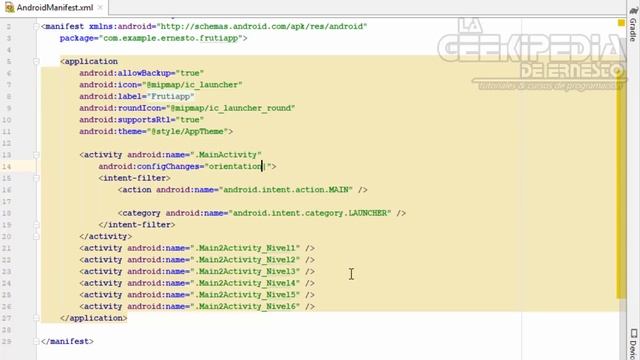Click the </activity> closing tag

coord(106,236)
